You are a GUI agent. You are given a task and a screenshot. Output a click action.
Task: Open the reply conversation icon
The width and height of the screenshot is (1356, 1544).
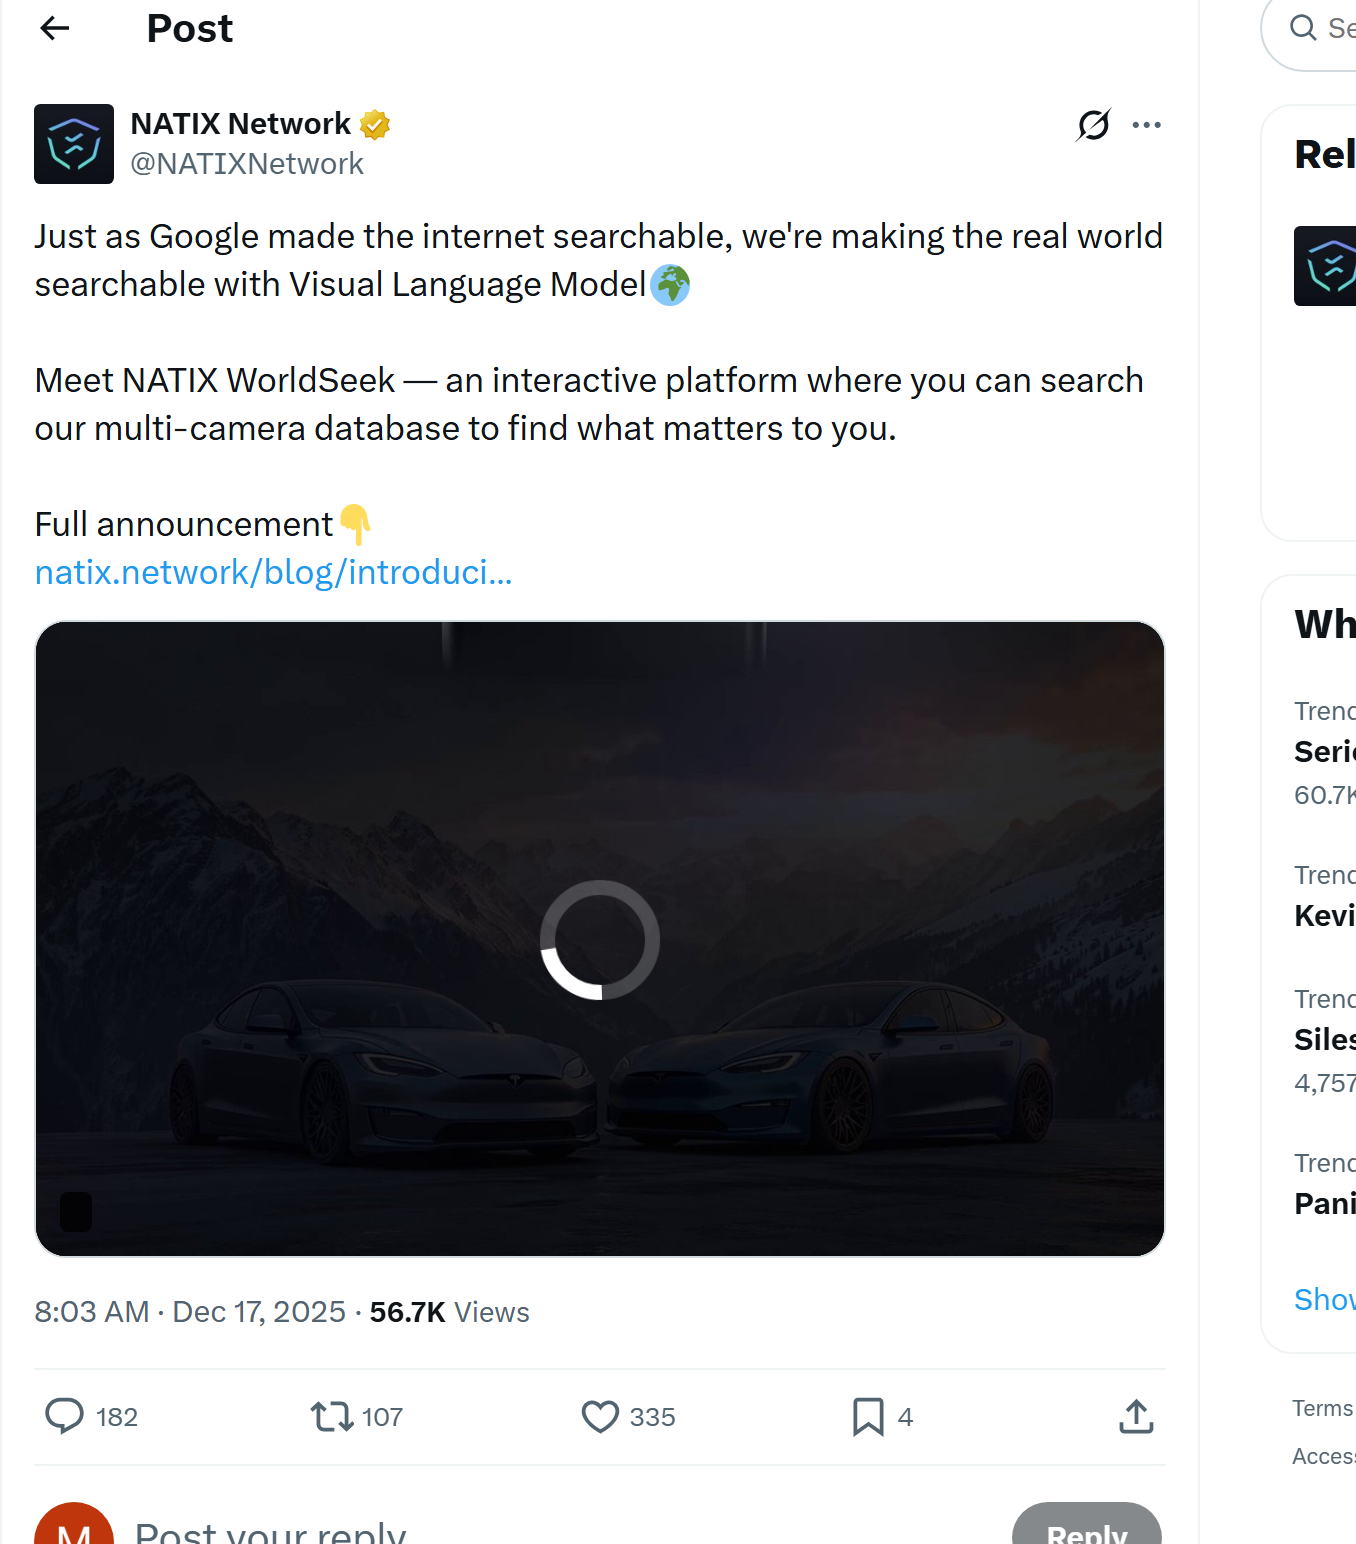[x=64, y=1417]
